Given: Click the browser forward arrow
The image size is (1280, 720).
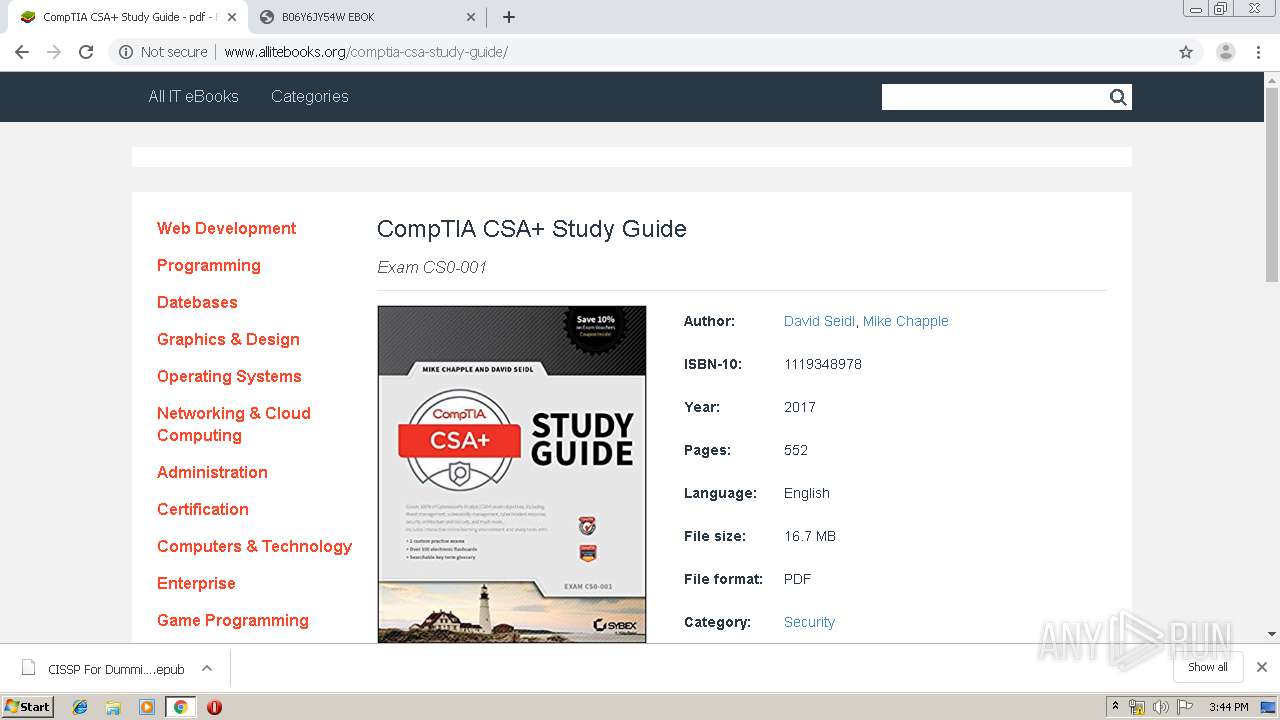Looking at the screenshot, I should point(54,52).
